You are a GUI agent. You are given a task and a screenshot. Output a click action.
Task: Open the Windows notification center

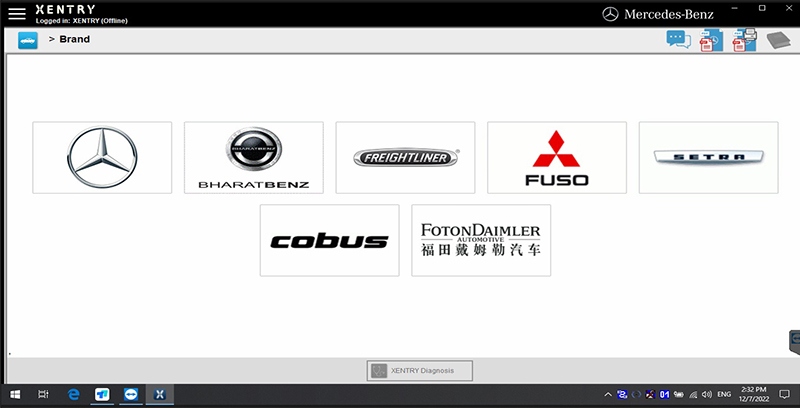pyautogui.click(x=784, y=394)
